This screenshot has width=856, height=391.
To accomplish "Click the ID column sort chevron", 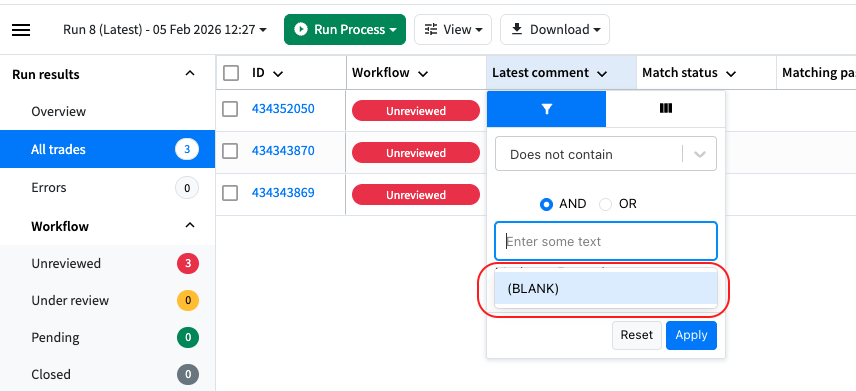I will 278,74.
